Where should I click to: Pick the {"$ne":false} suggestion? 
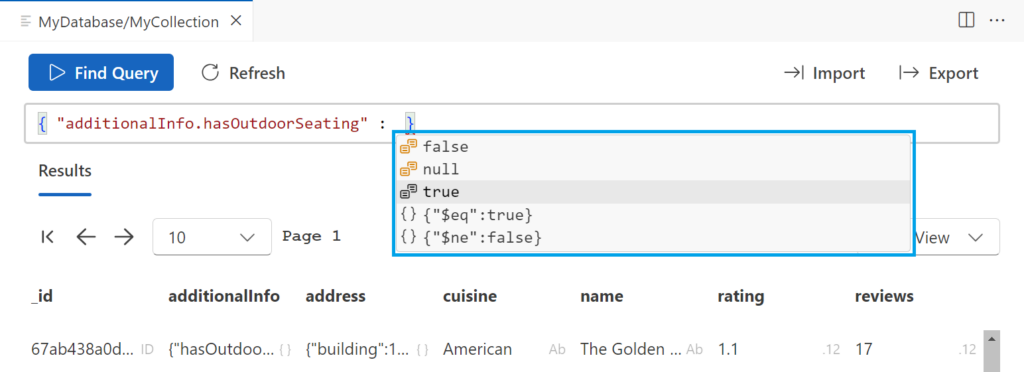click(653, 238)
